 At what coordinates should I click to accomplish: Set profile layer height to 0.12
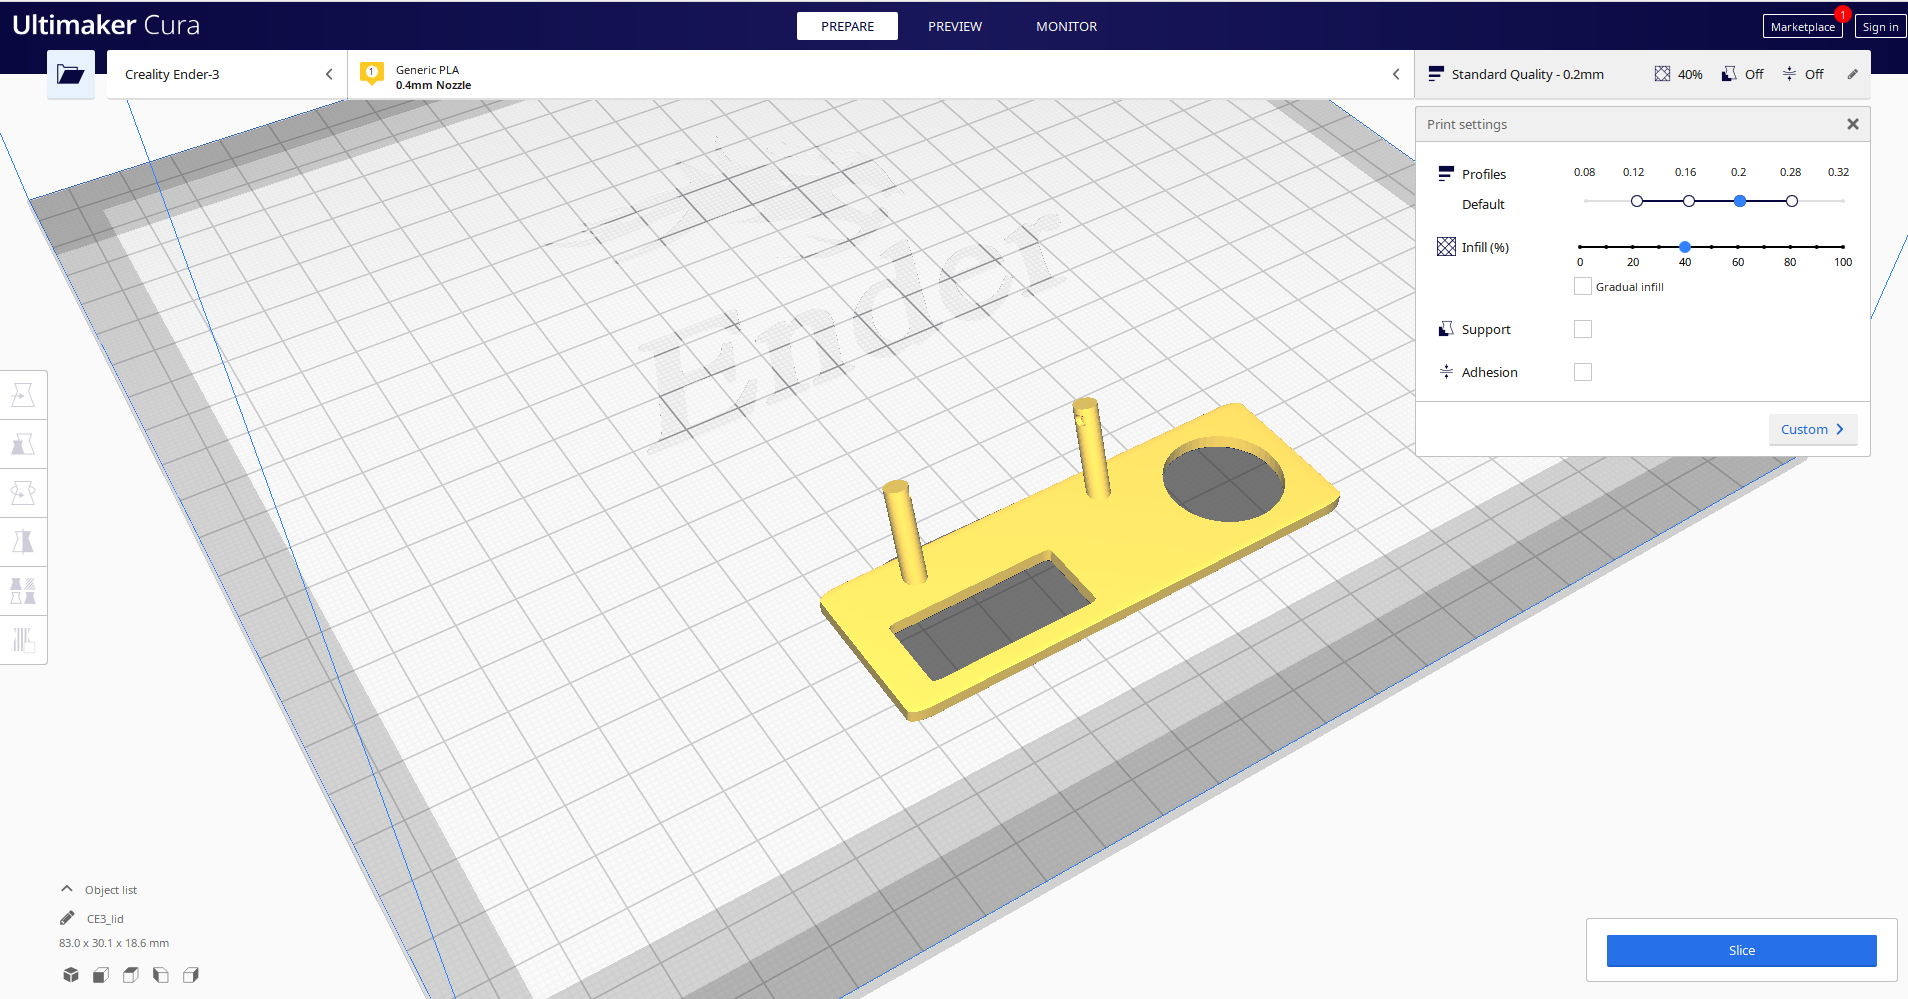1637,201
